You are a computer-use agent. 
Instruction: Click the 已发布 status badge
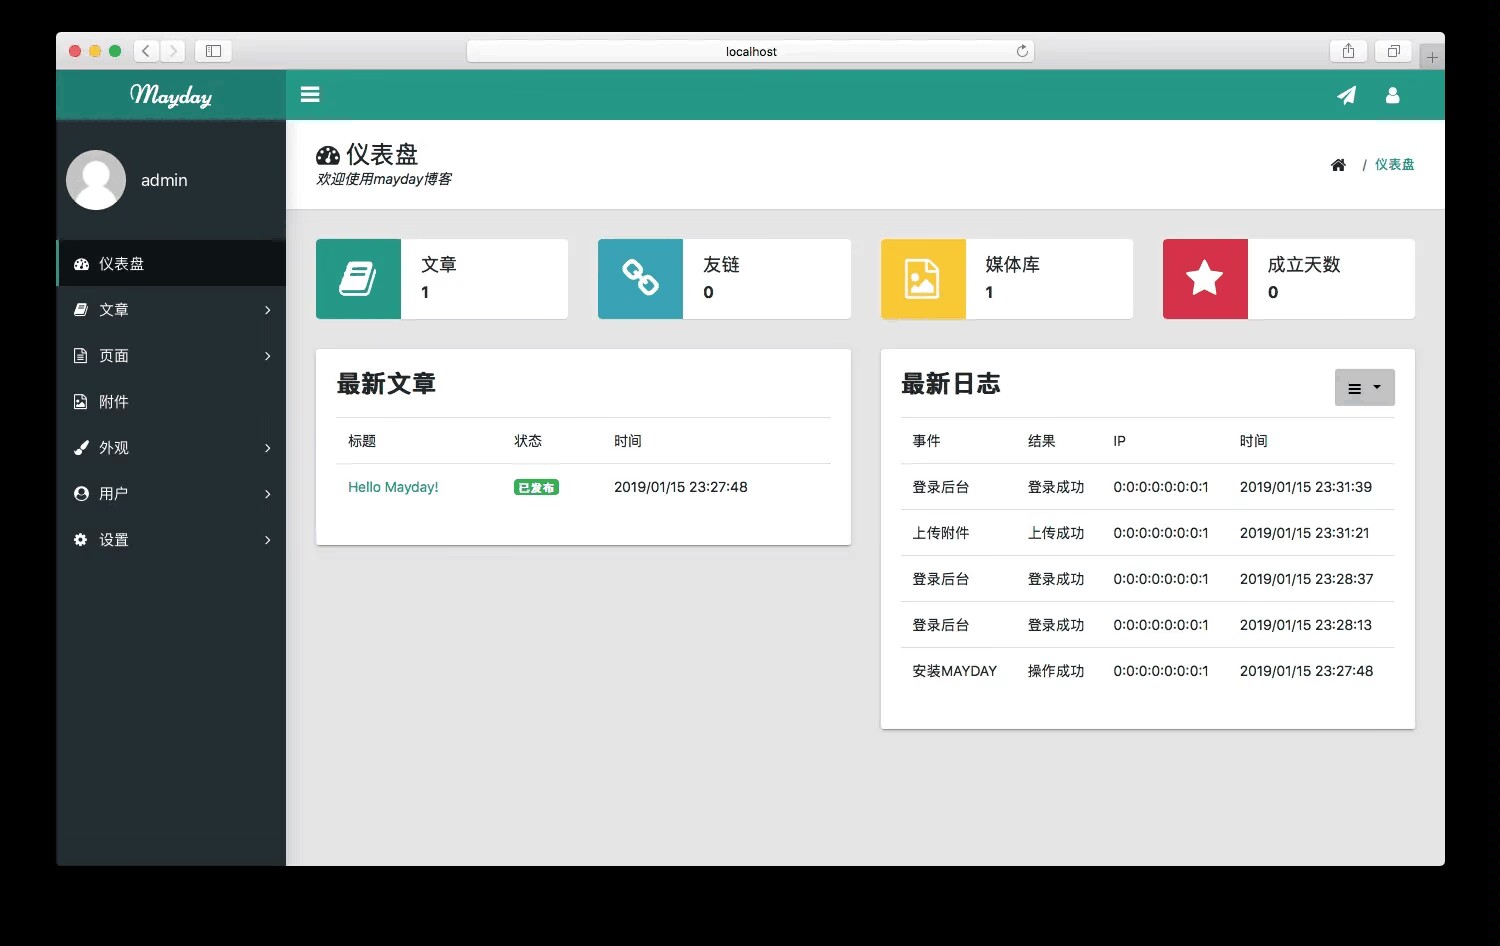pos(536,487)
